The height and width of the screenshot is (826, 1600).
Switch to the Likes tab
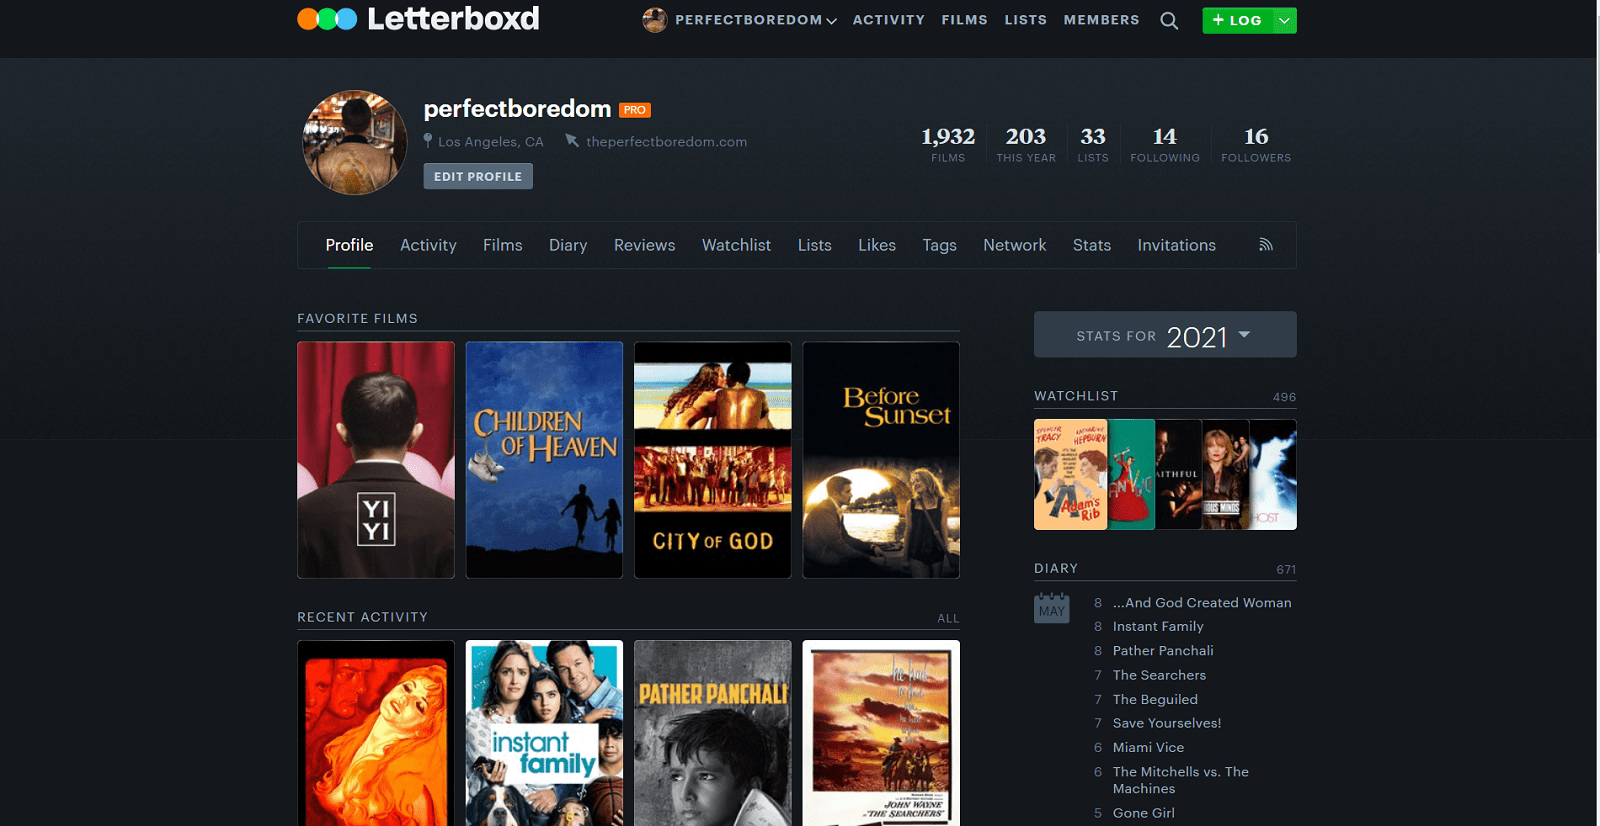pyautogui.click(x=877, y=245)
